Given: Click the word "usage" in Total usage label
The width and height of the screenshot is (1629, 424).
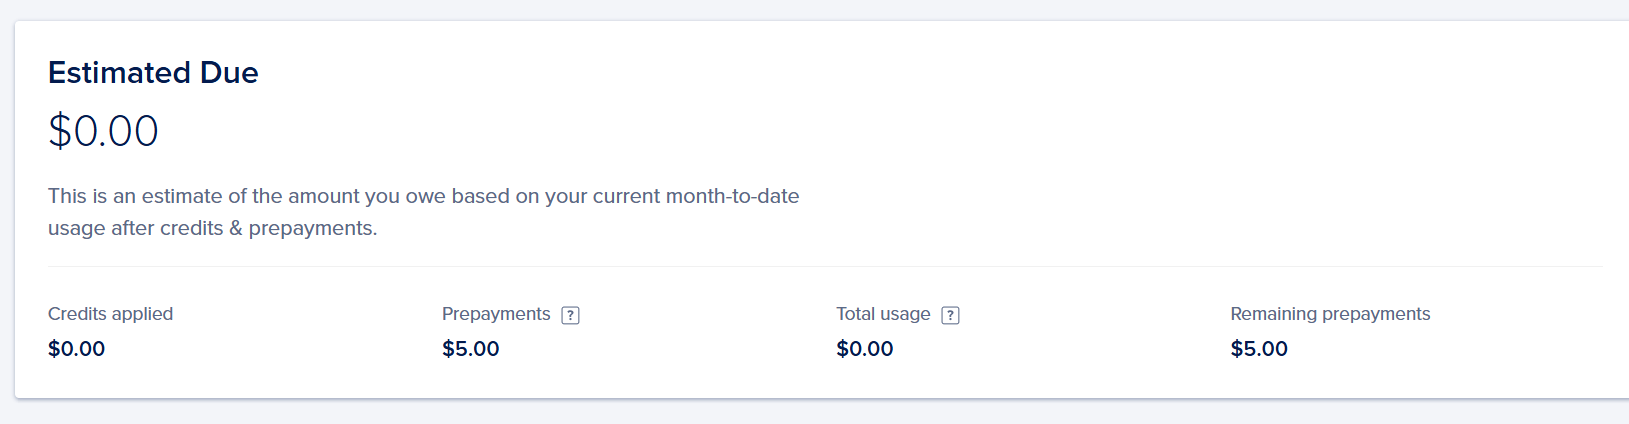Looking at the screenshot, I should tap(905, 315).
